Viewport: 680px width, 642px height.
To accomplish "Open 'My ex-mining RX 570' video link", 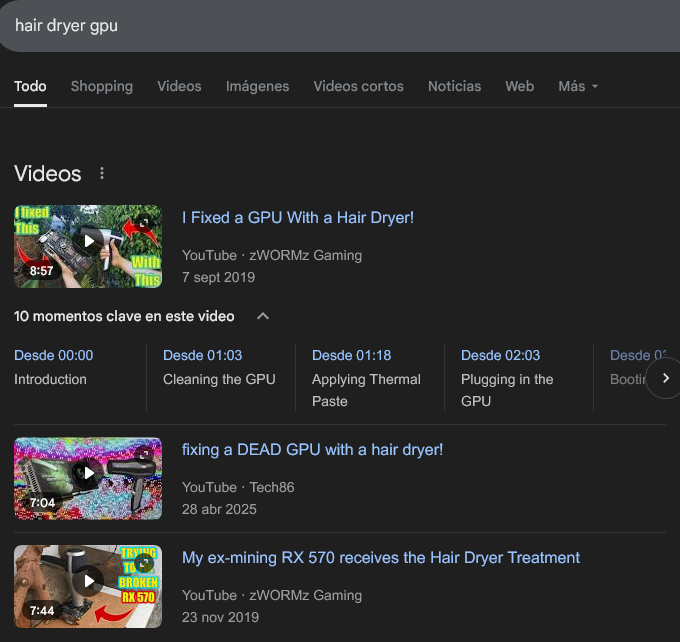I will (x=380, y=558).
